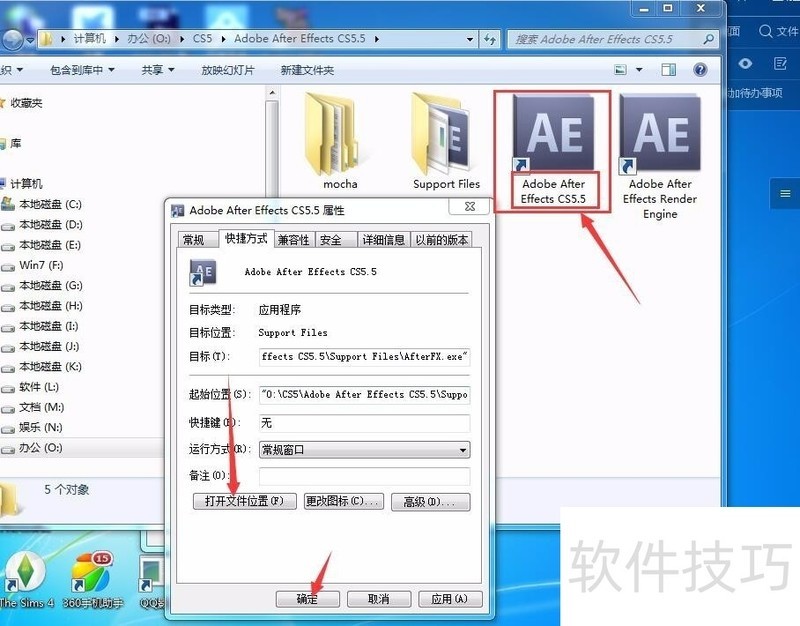Expand the 包含到库中 dropdown menu
800x626 pixels.
coord(82,70)
